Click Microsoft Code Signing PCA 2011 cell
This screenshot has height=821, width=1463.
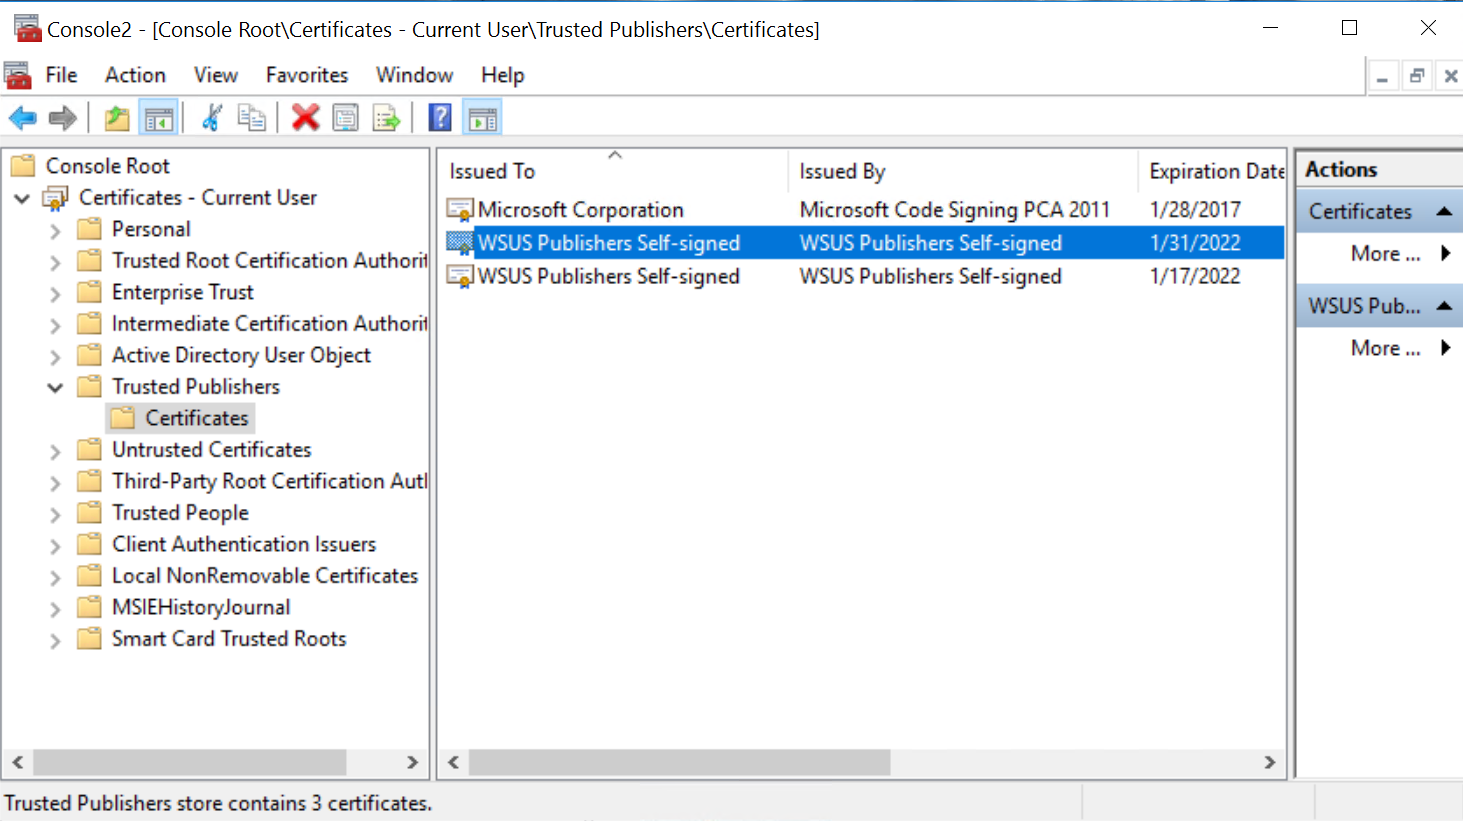[x=955, y=210]
